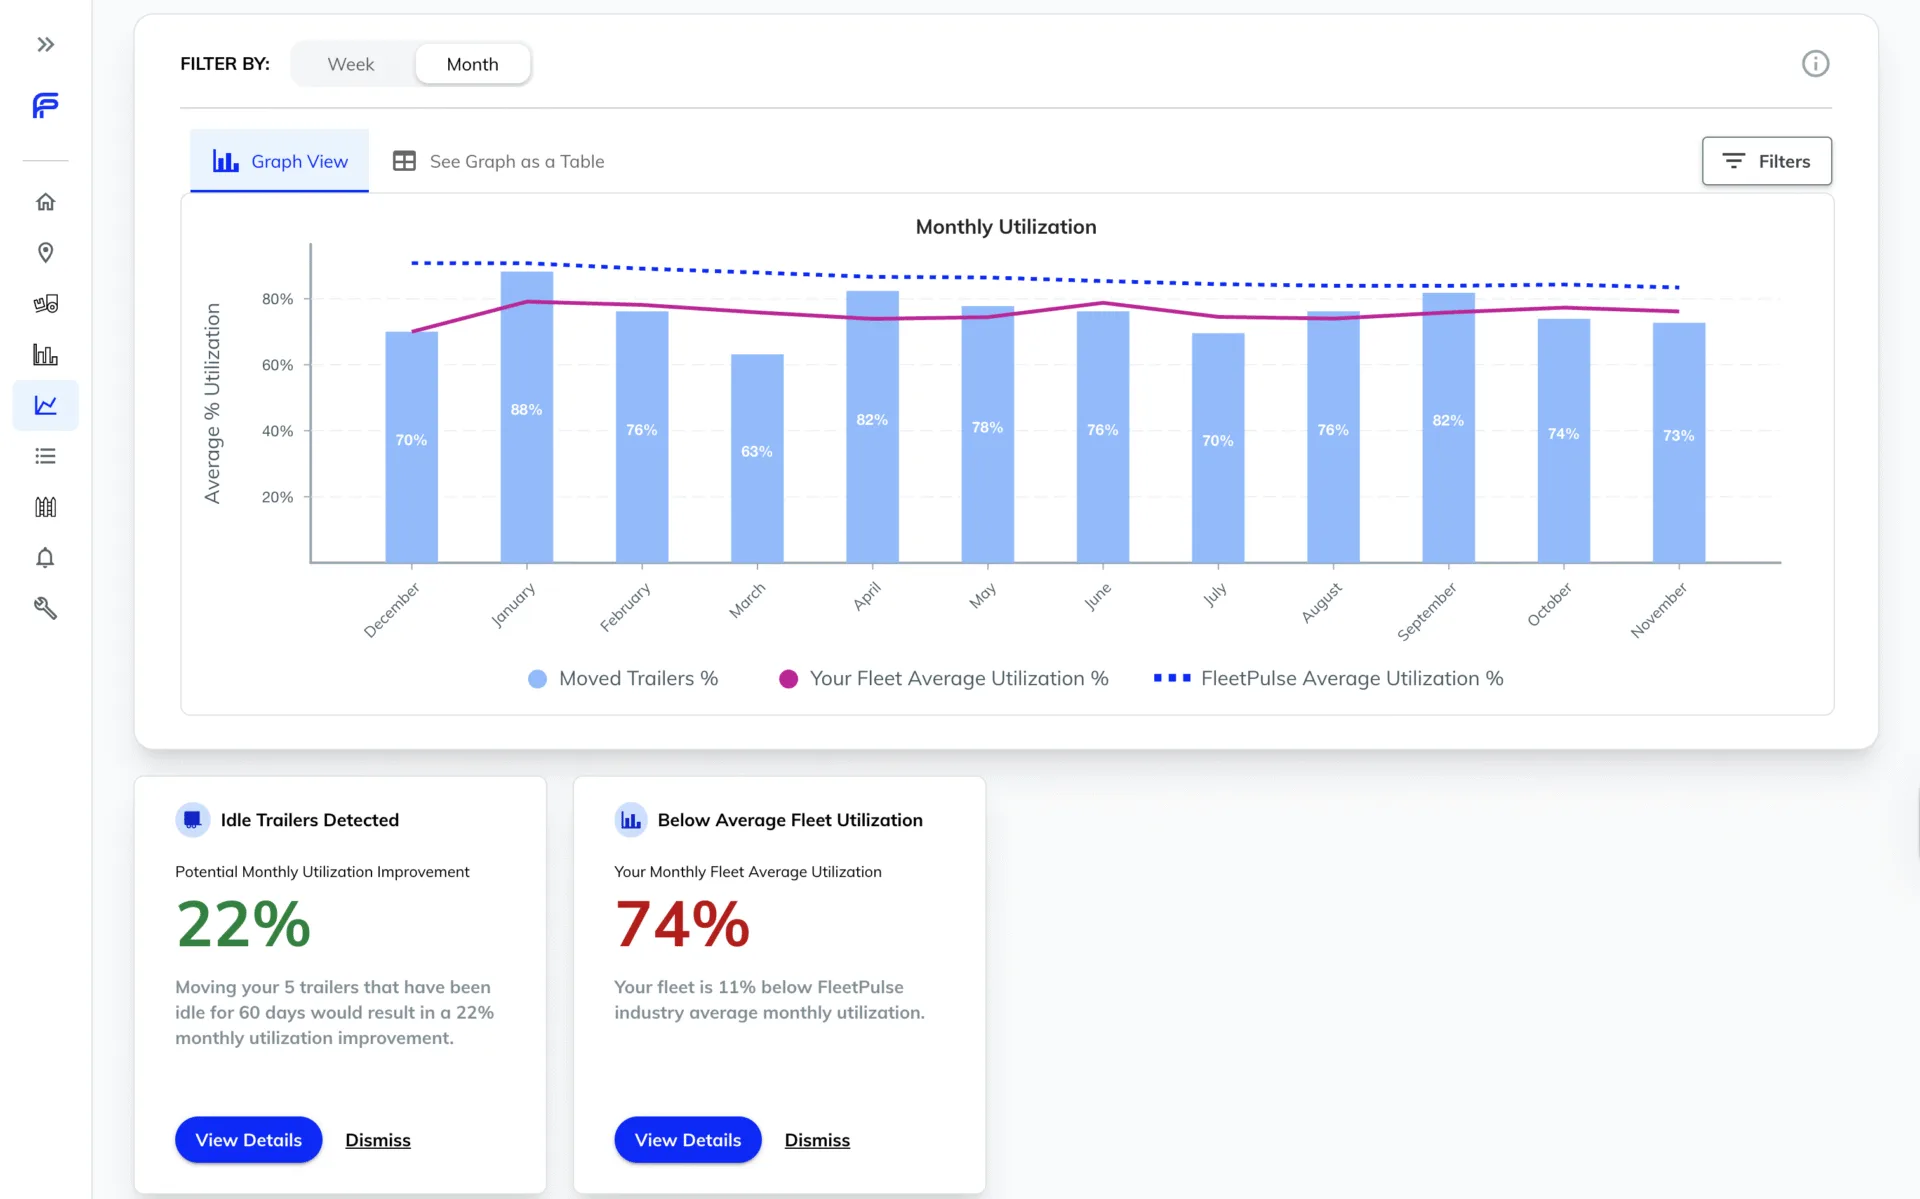This screenshot has width=1920, height=1199.
Task: View Details for Idle Trailers Detected
Action: (x=248, y=1140)
